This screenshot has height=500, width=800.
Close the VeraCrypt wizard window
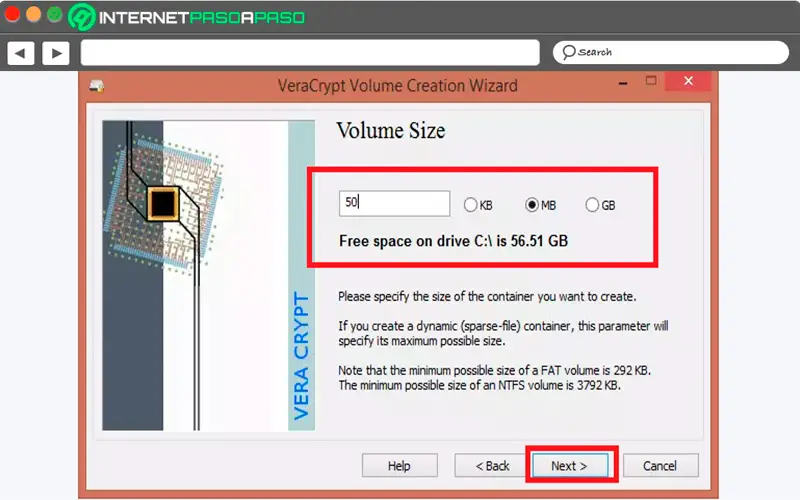point(688,81)
